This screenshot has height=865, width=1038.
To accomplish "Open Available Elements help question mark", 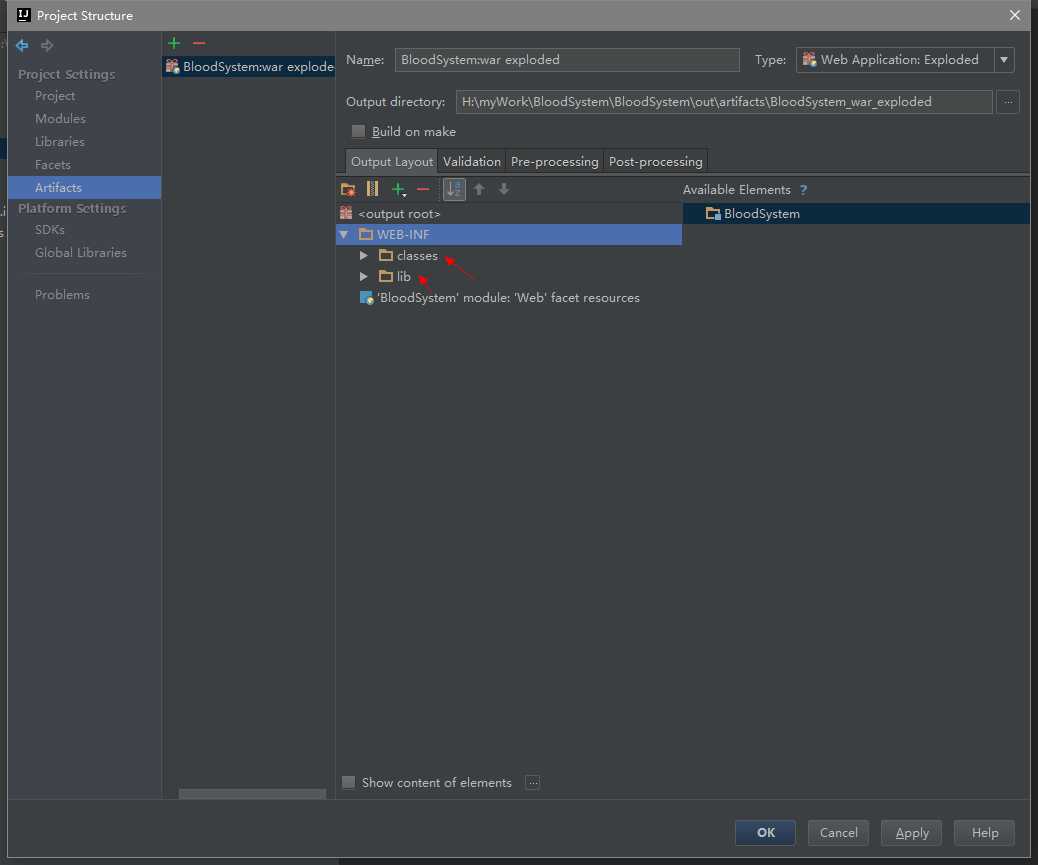I will [x=803, y=190].
